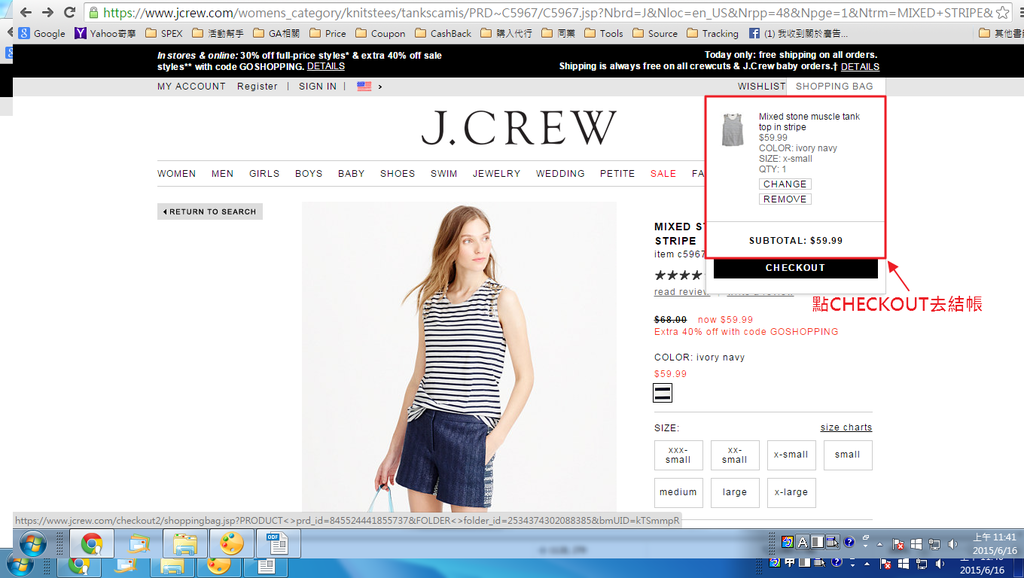Screen dimensions: 1024x578
Task: Click the main product model photo
Action: (x=458, y=357)
